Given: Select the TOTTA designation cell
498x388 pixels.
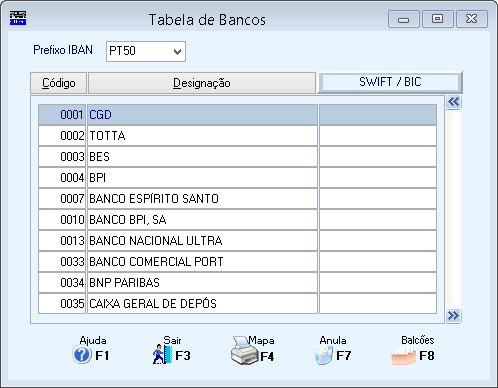Looking at the screenshot, I should pos(202,136).
